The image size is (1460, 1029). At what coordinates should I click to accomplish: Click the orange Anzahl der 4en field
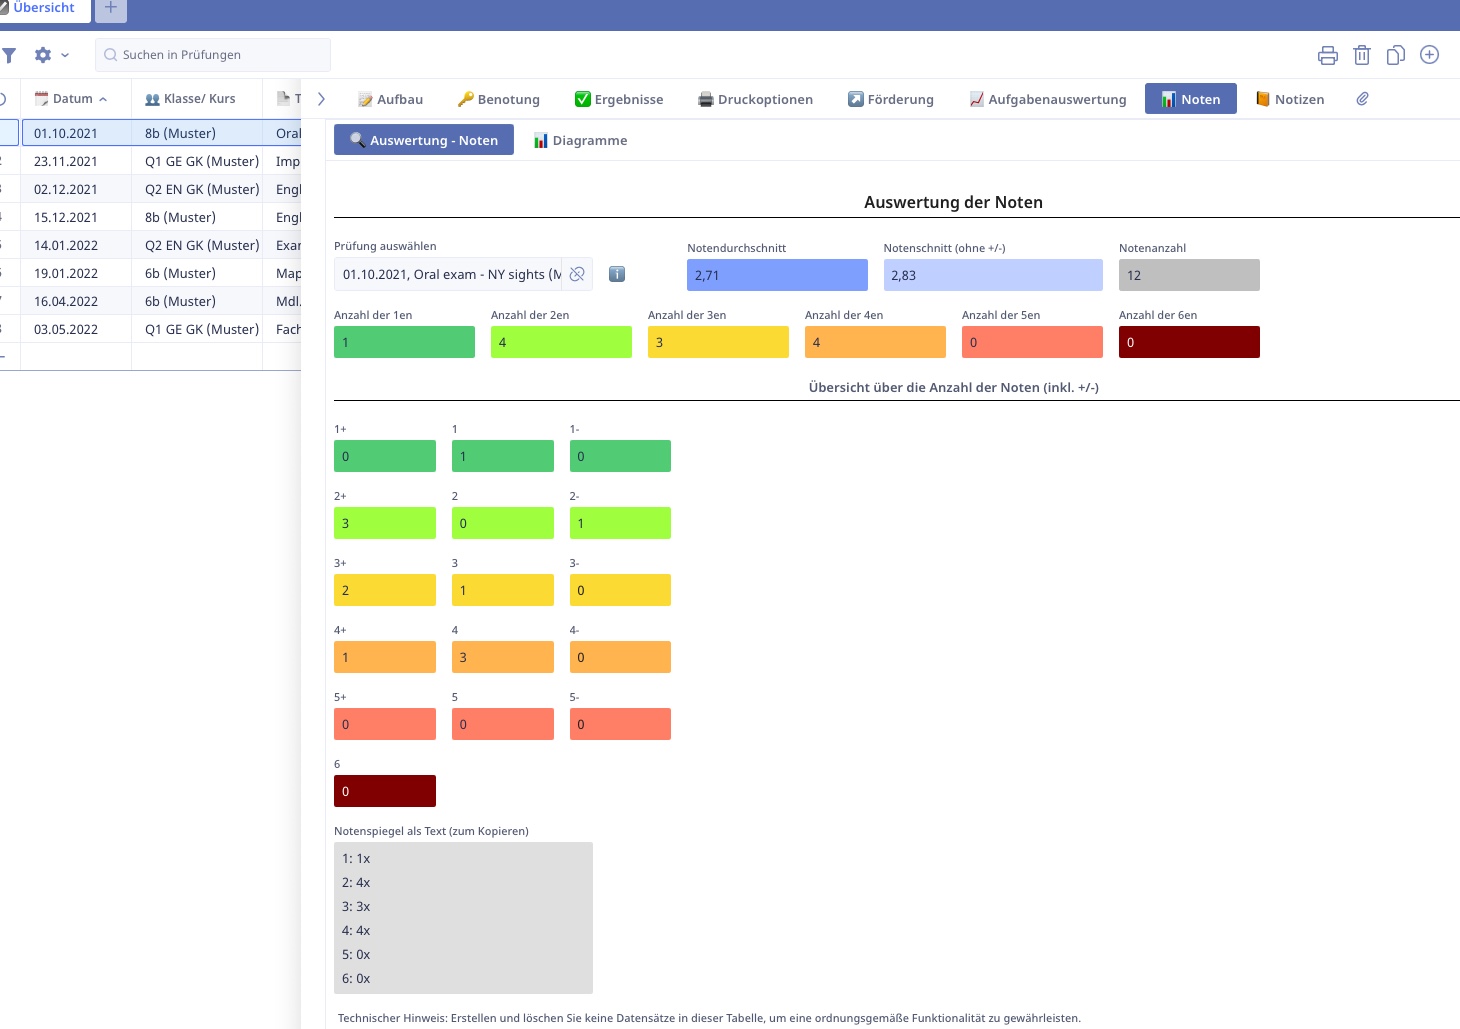(875, 342)
